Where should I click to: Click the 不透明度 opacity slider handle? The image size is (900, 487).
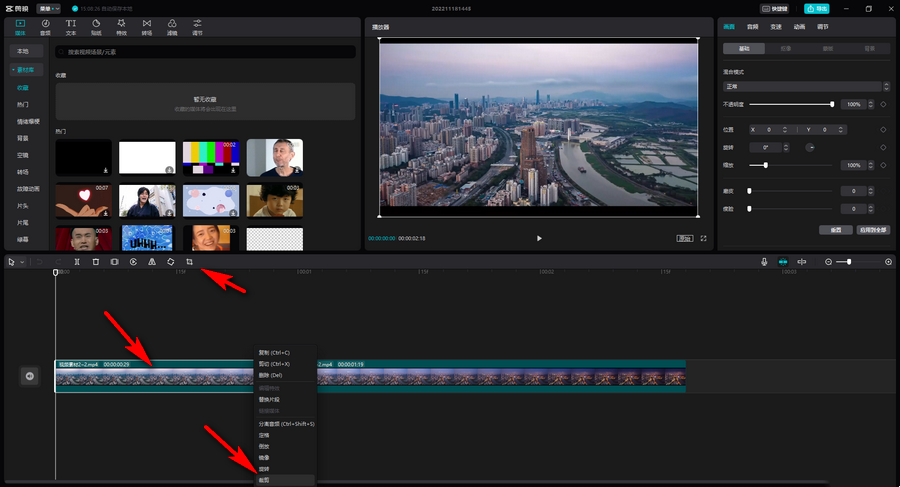point(832,104)
